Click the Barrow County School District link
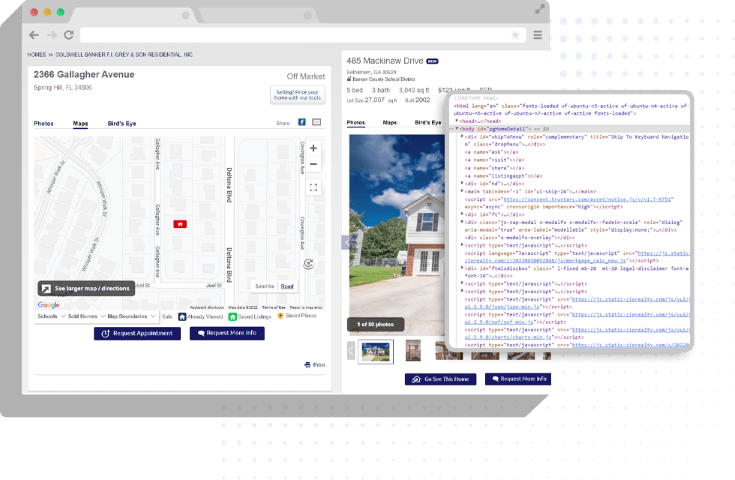 pos(384,79)
